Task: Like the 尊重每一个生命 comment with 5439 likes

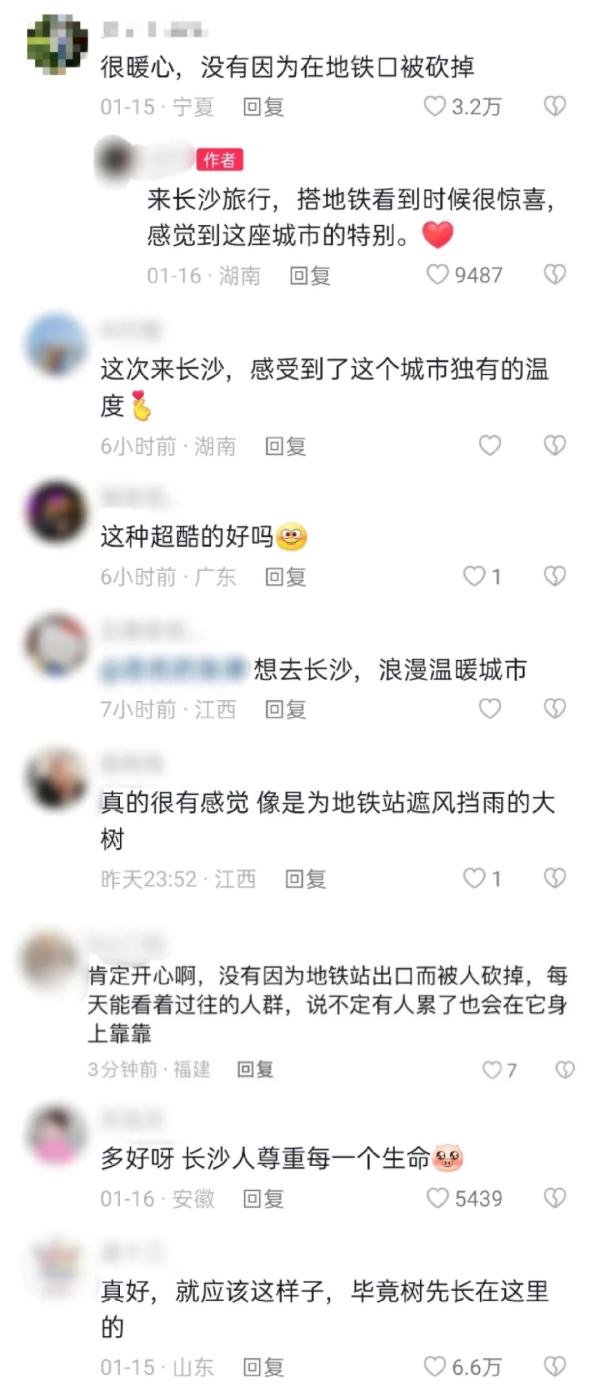Action: coord(438,1198)
